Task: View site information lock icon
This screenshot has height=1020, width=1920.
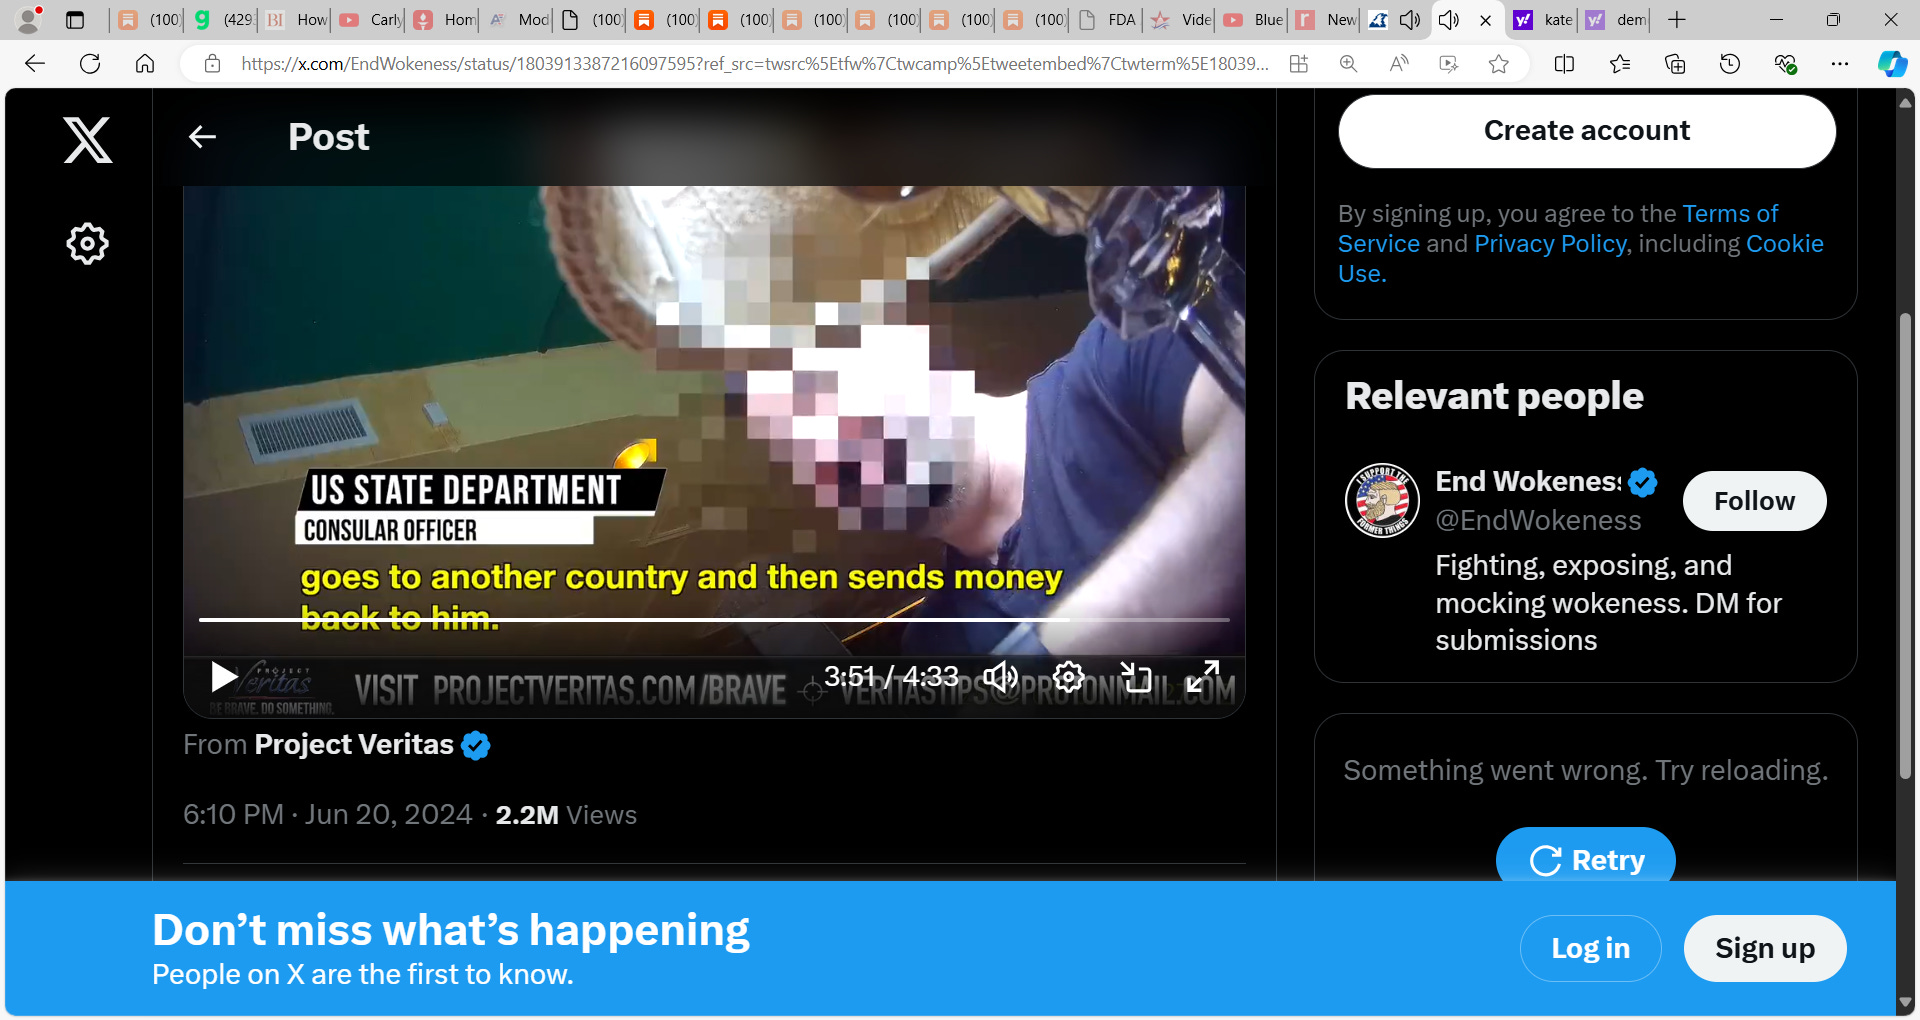Action: pyautogui.click(x=212, y=64)
